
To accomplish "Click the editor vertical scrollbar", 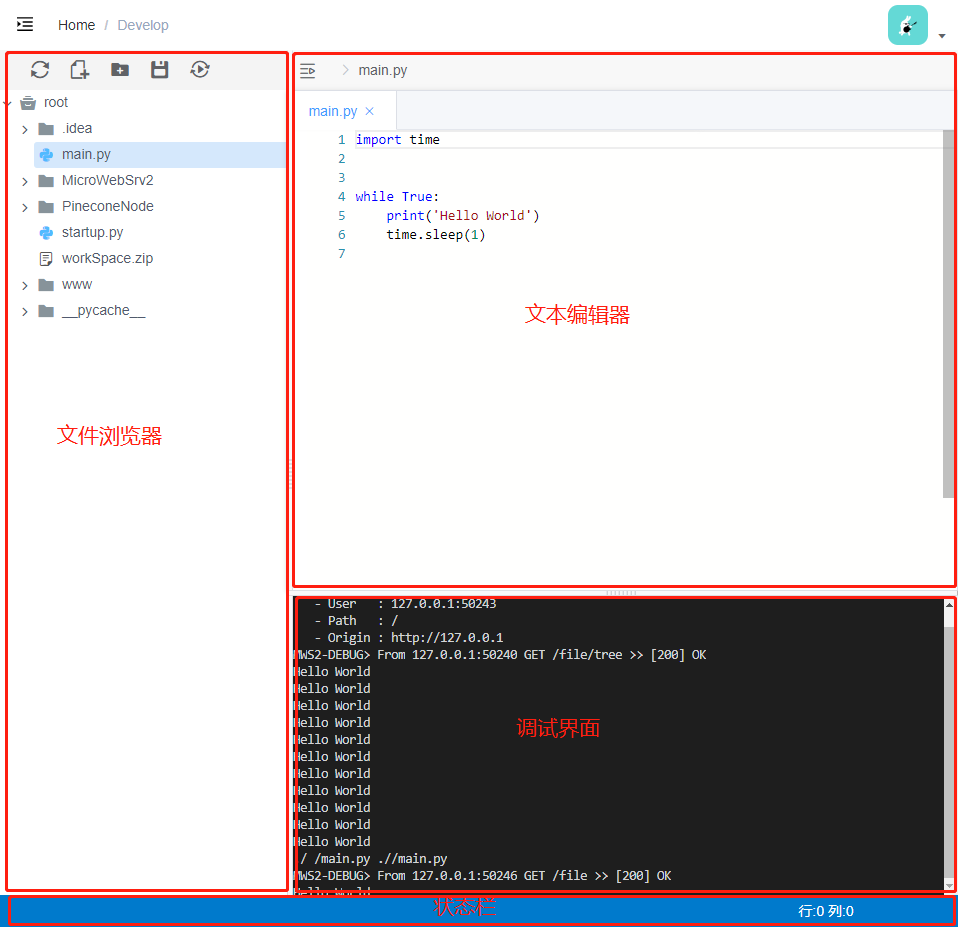I will click(948, 314).
